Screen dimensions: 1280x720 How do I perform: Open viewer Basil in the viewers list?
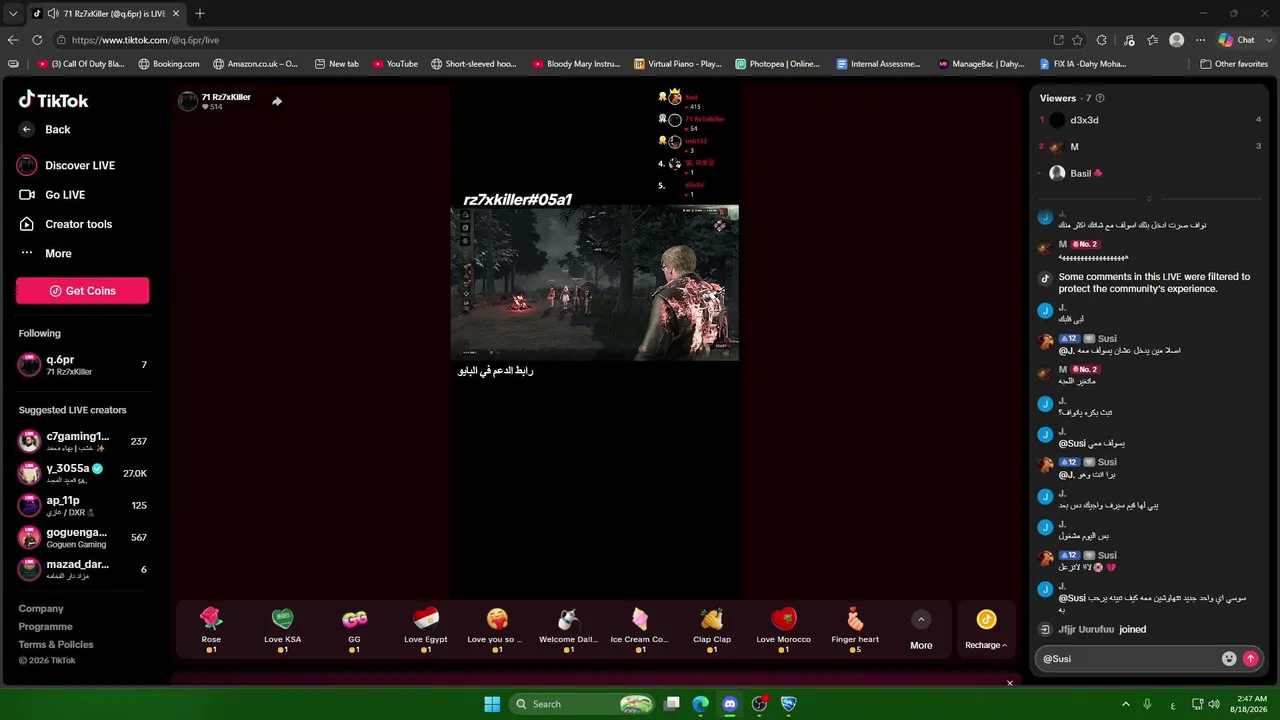(1150, 173)
